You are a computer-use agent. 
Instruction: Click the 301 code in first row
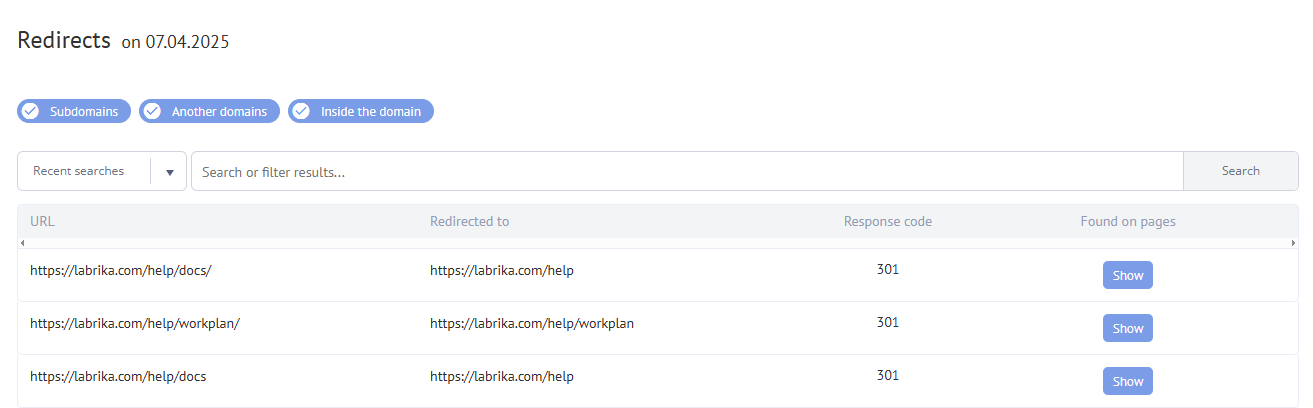887,269
